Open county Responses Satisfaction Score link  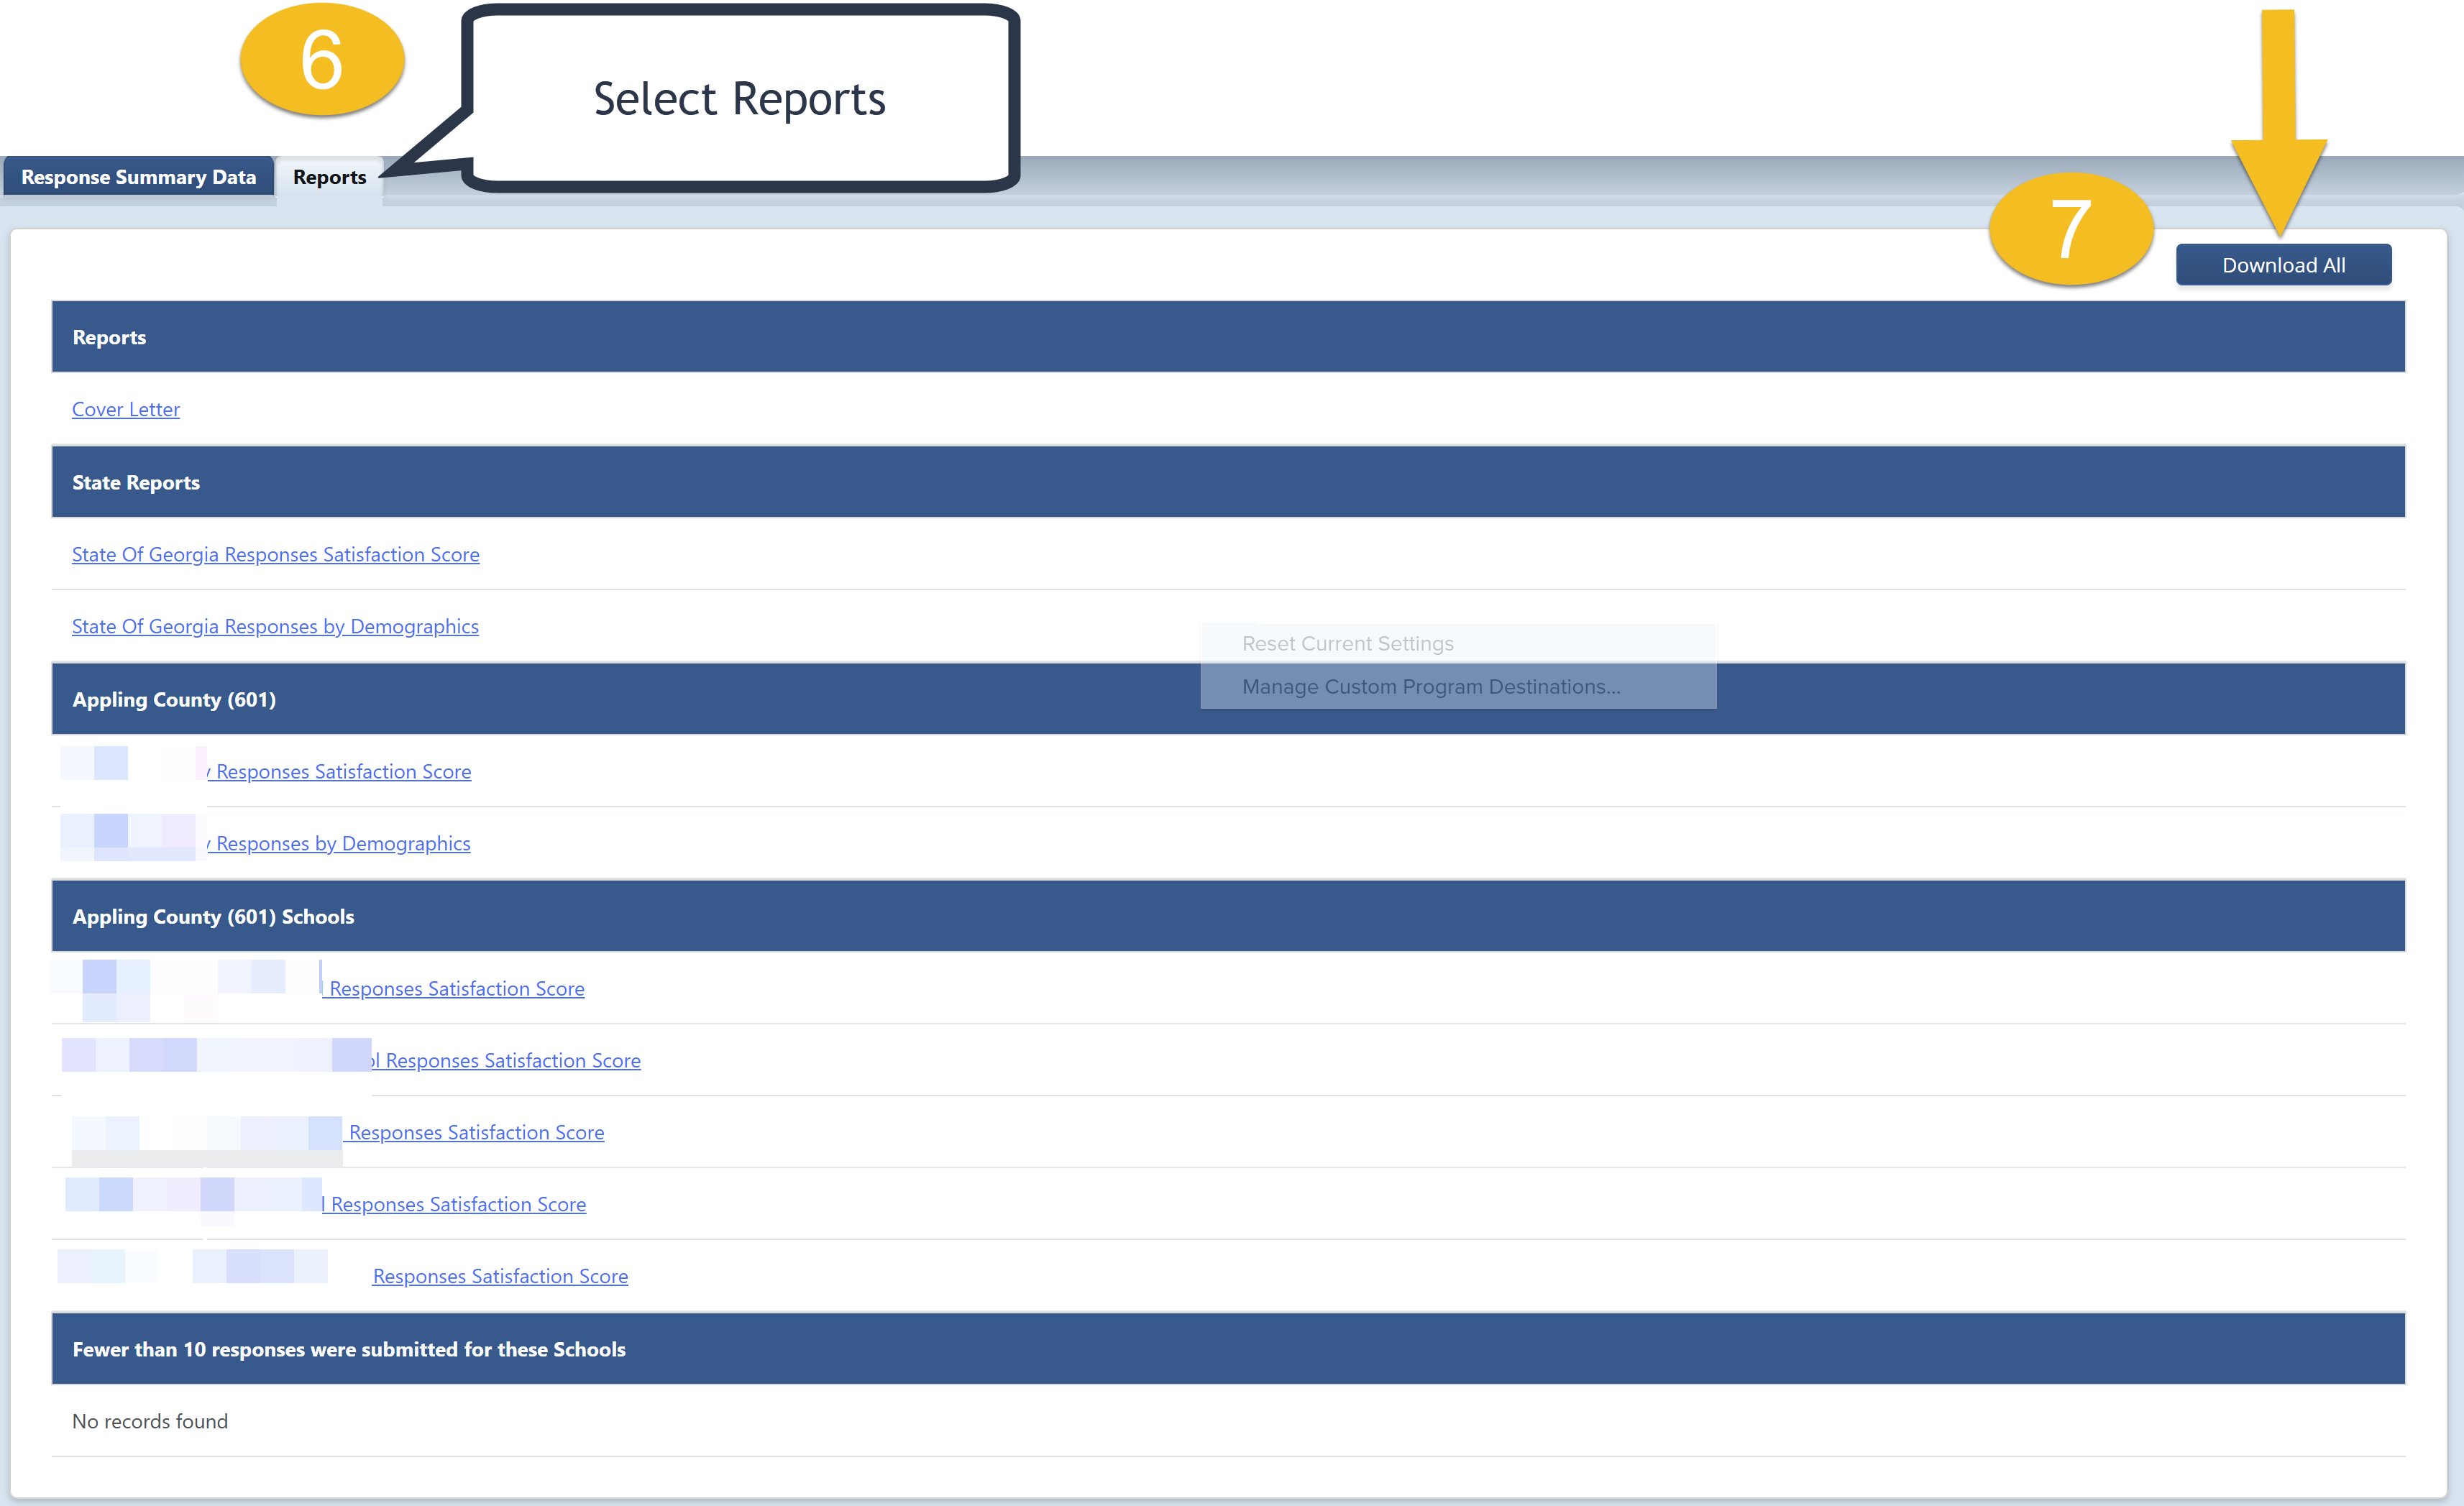343,771
